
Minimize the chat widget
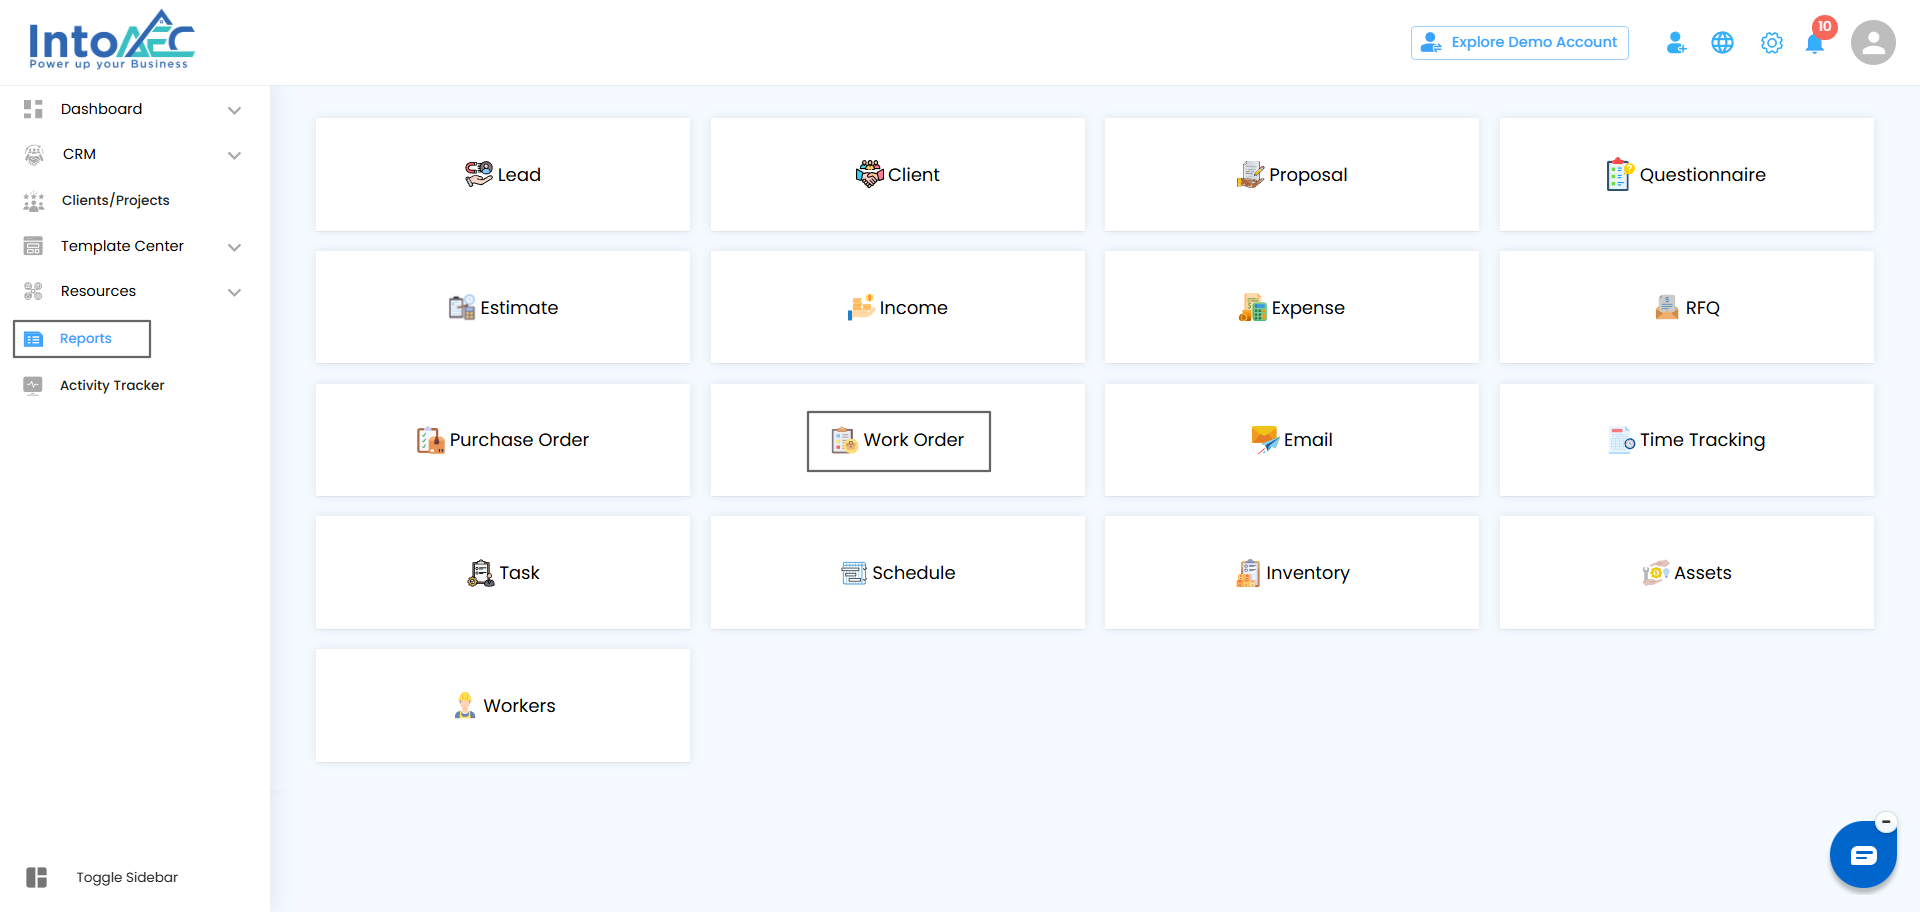tap(1886, 822)
